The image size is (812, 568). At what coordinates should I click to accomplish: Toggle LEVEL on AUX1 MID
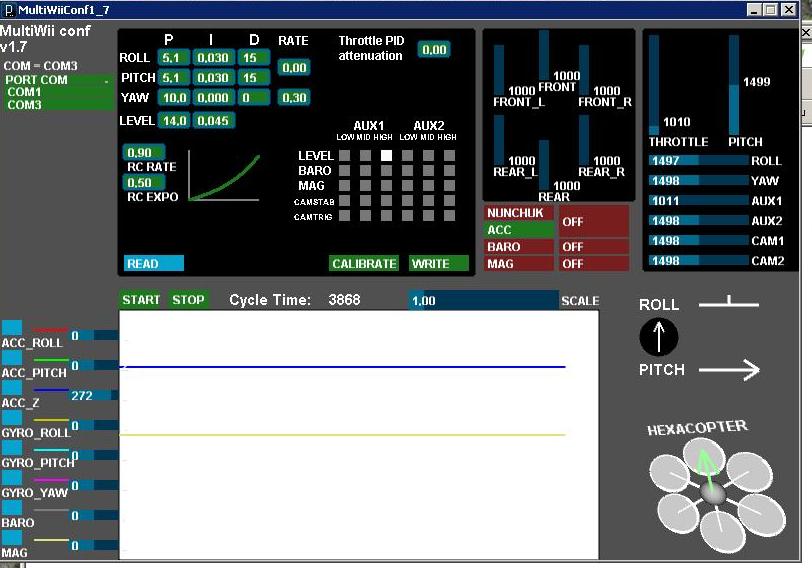[366, 155]
